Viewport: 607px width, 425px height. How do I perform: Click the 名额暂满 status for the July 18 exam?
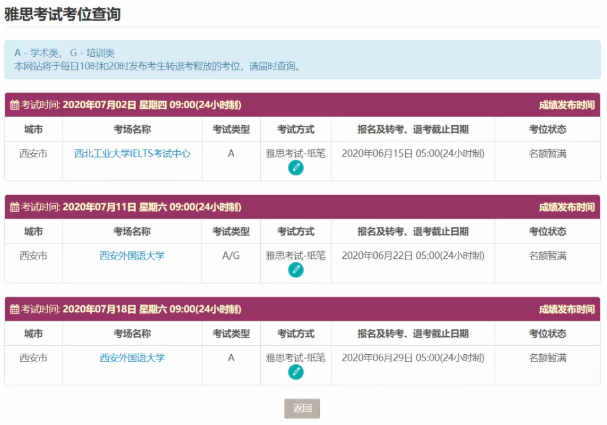coord(547,358)
